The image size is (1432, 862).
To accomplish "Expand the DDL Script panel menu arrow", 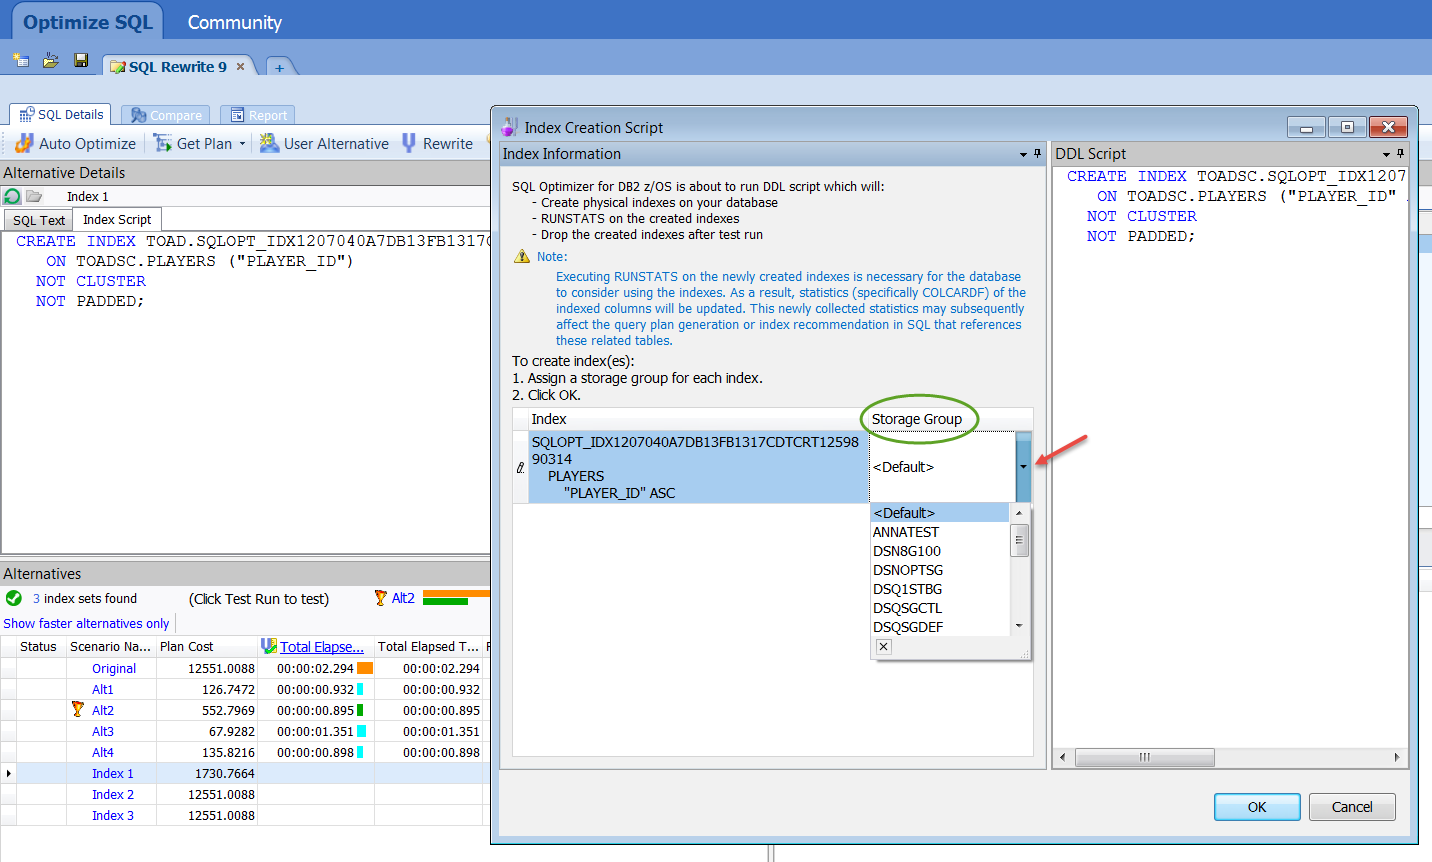I will pos(1386,154).
